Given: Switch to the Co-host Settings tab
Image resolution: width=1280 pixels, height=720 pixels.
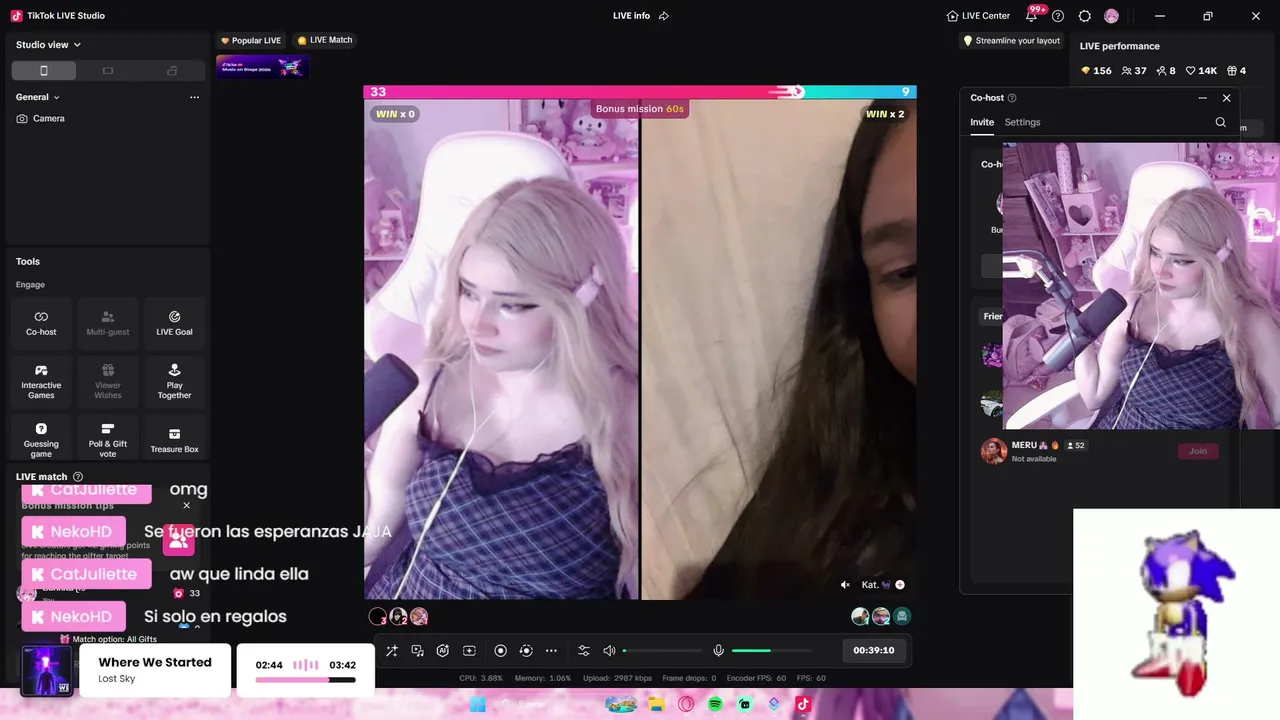Looking at the screenshot, I should (1022, 122).
